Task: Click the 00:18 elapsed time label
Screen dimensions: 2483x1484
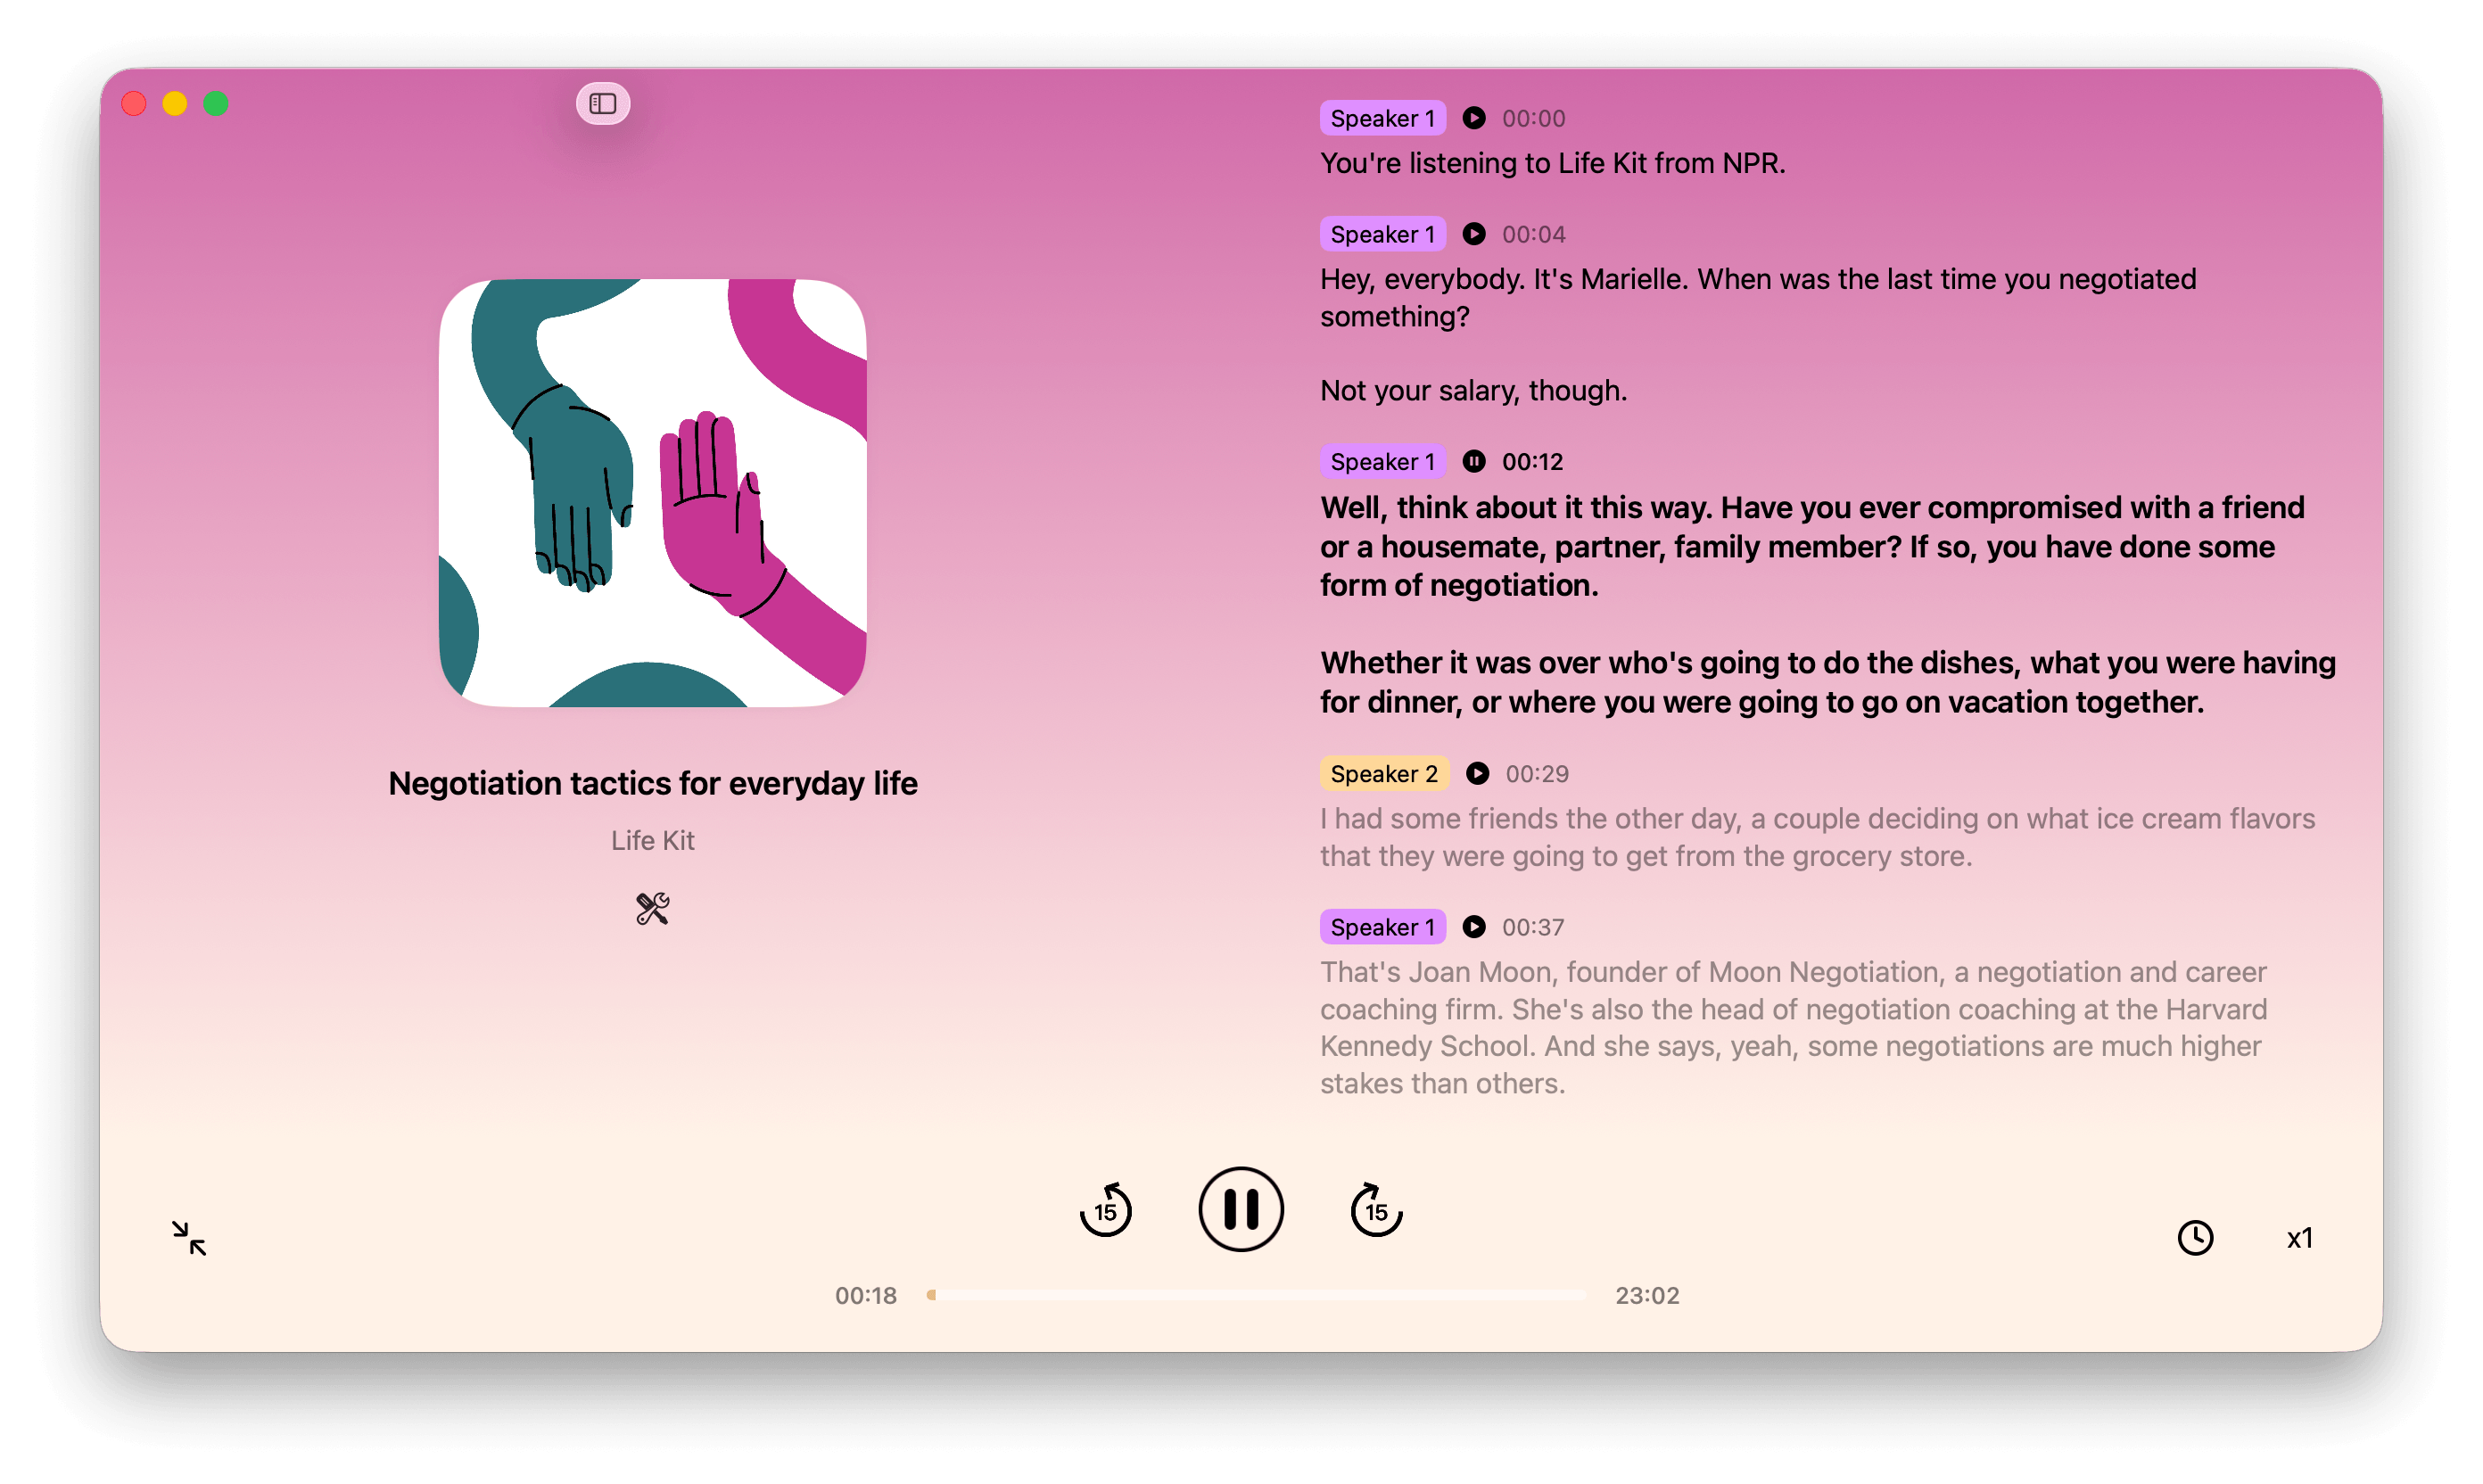Action: [865, 1295]
